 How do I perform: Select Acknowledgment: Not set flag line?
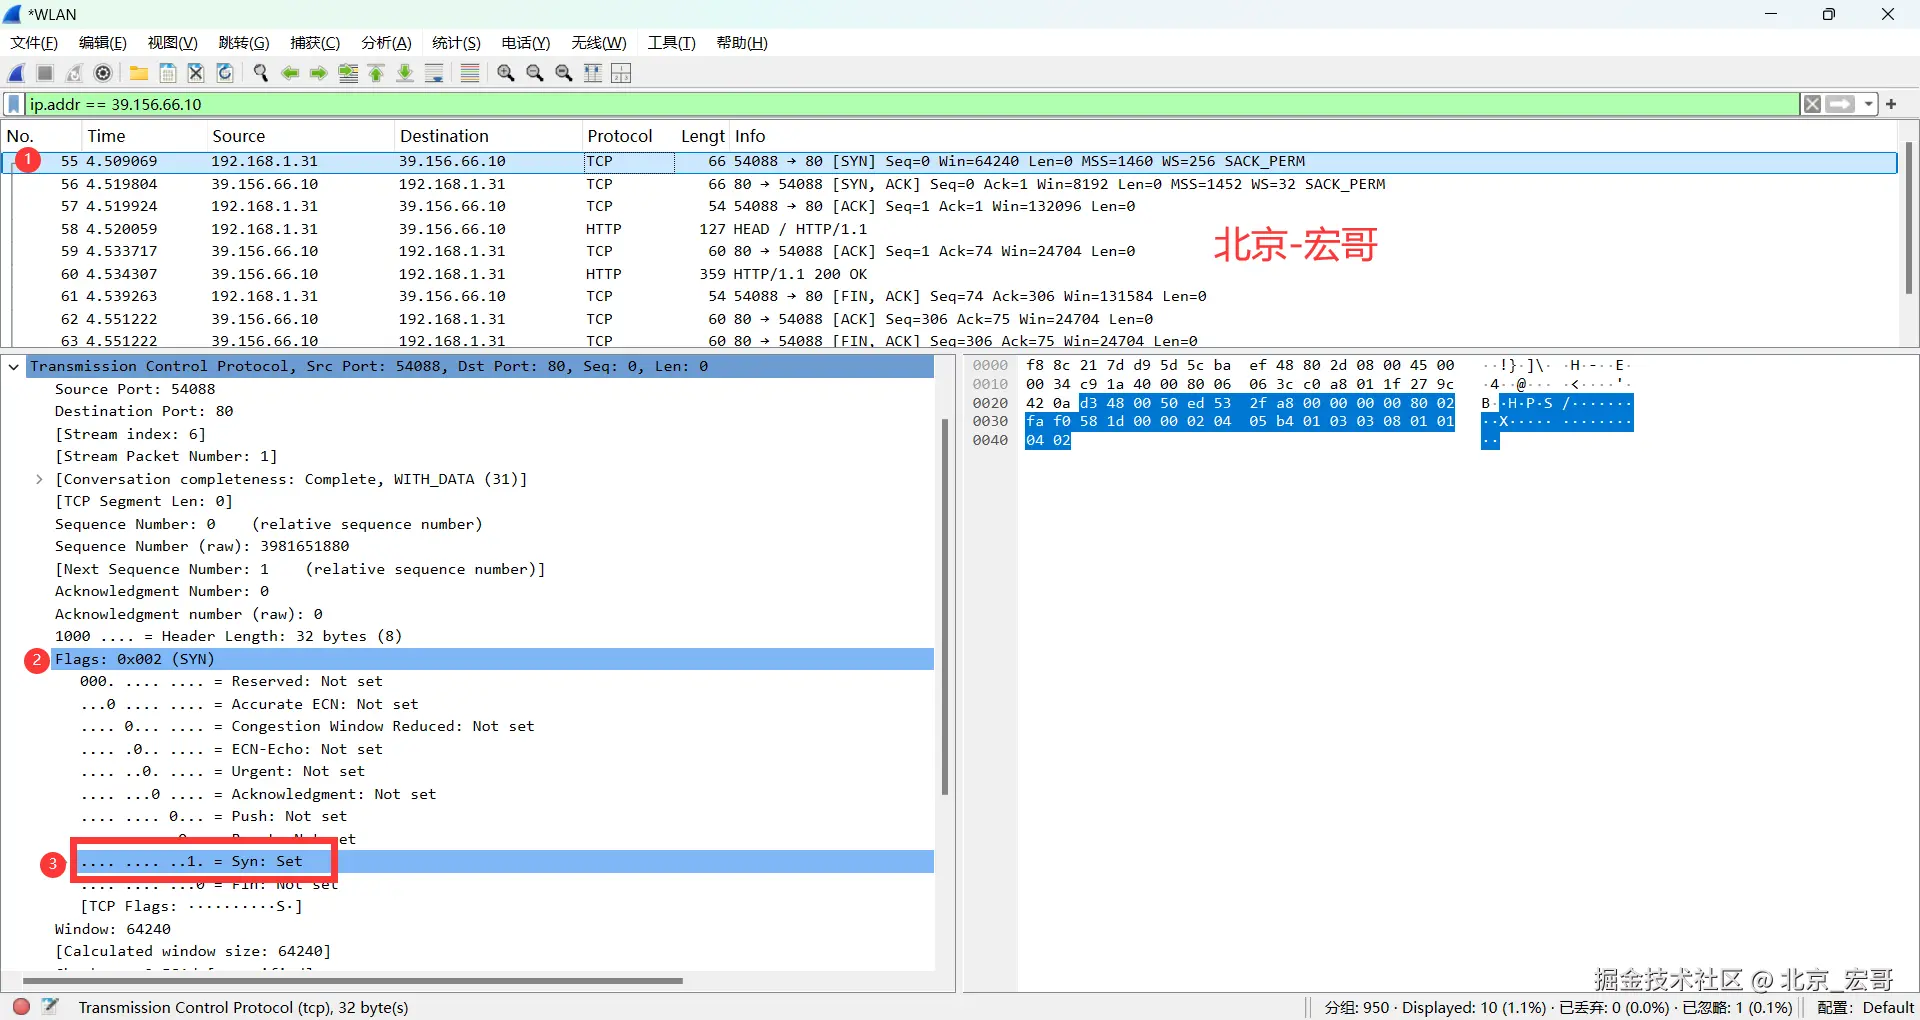(x=258, y=794)
